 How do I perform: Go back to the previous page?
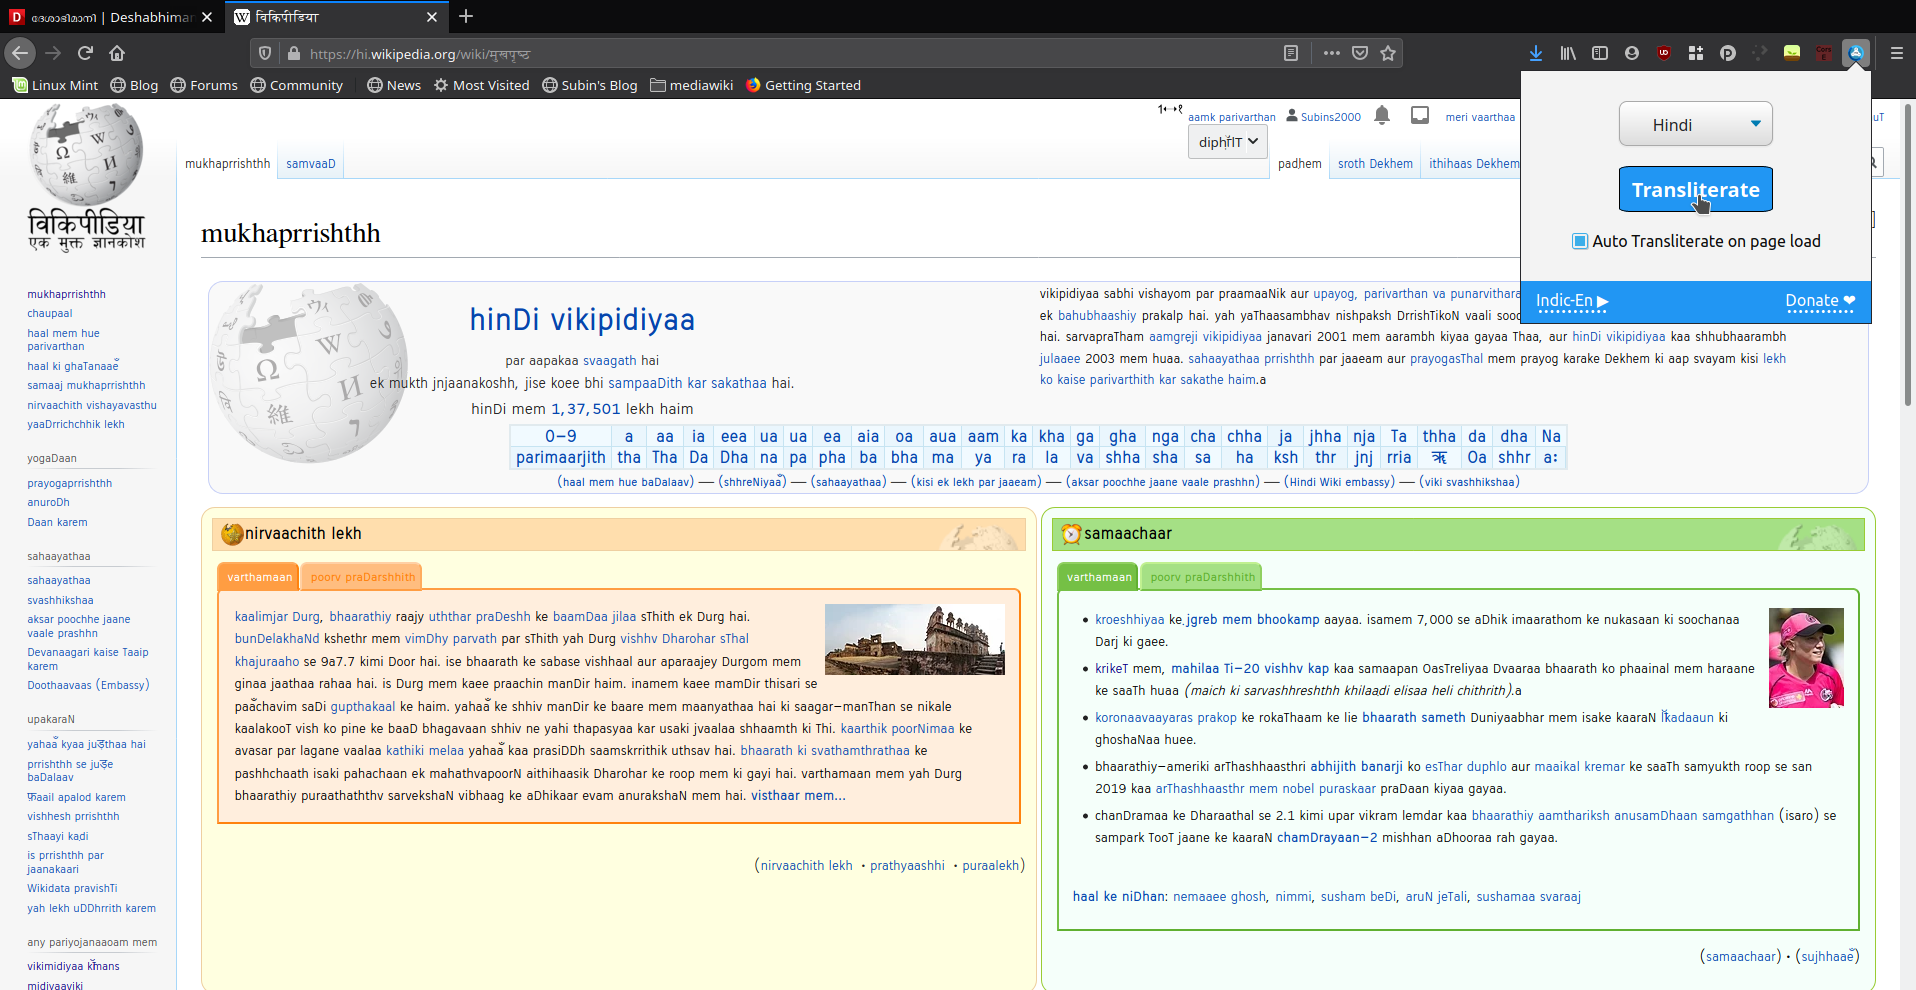click(x=21, y=53)
